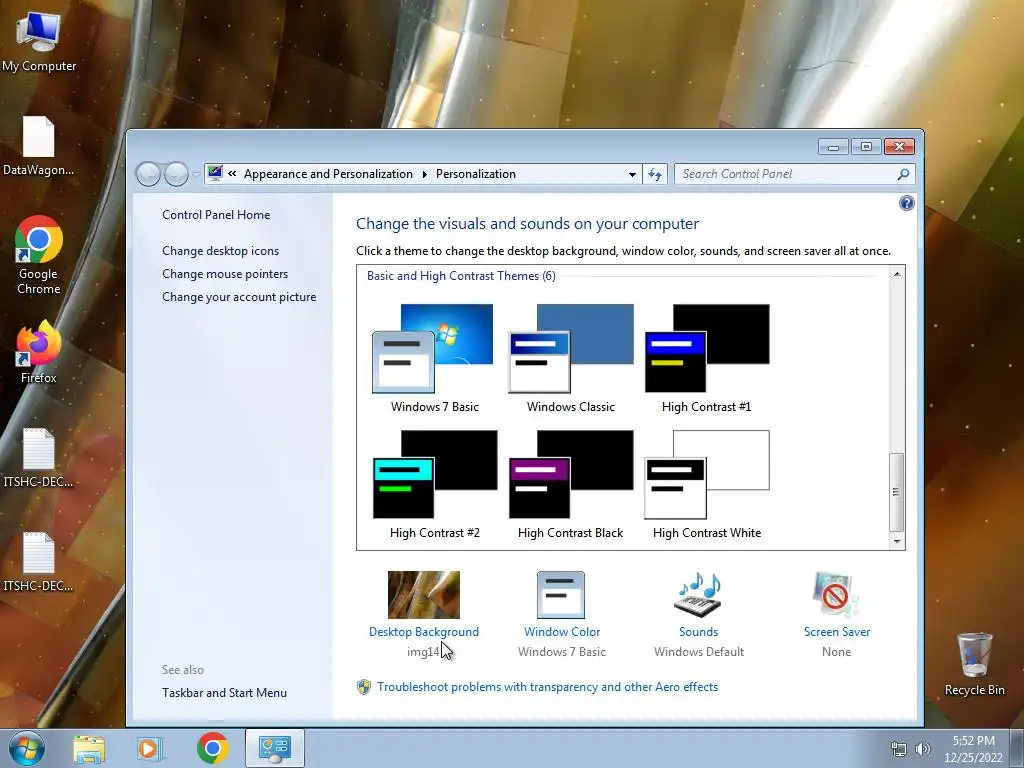Viewport: 1024px width, 768px height.
Task: Click Appearance and Personalization breadcrumb
Action: [328, 174]
